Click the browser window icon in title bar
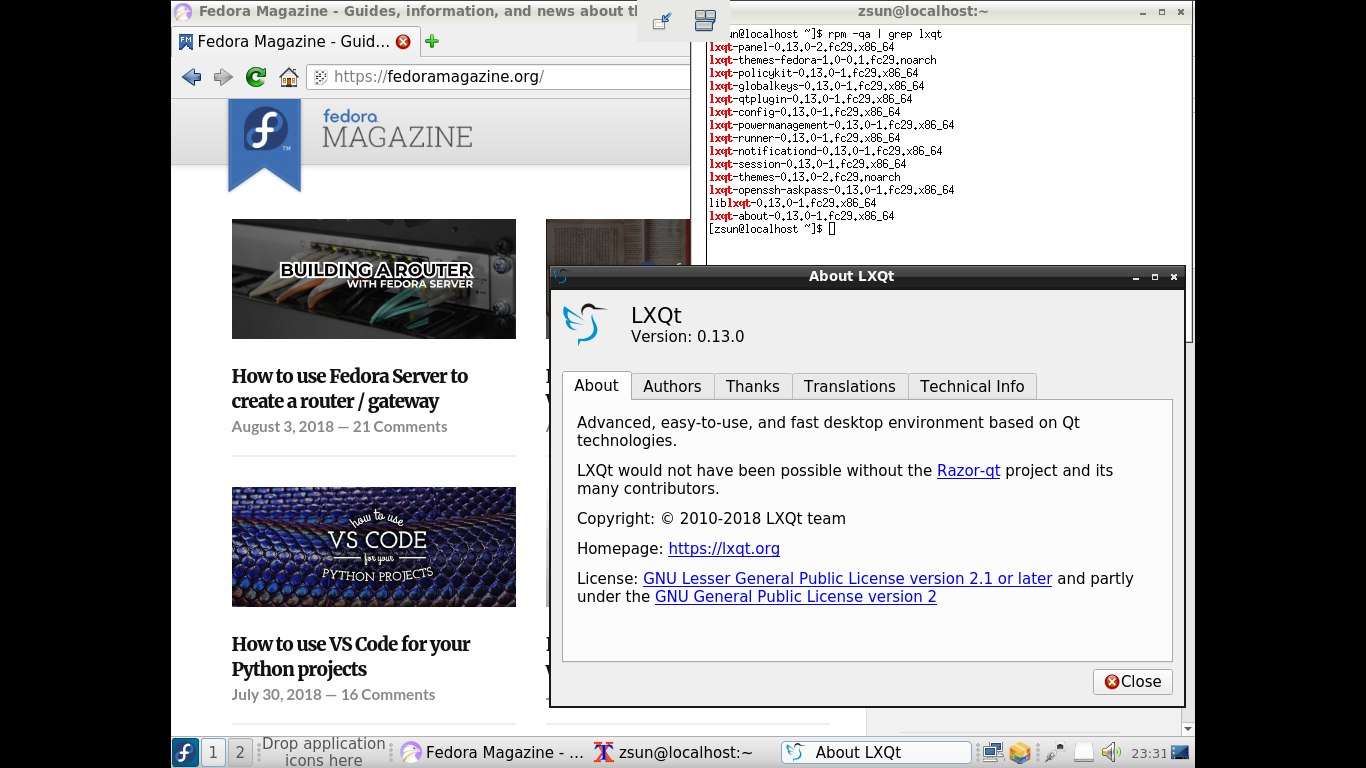This screenshot has height=768, width=1366. (183, 12)
